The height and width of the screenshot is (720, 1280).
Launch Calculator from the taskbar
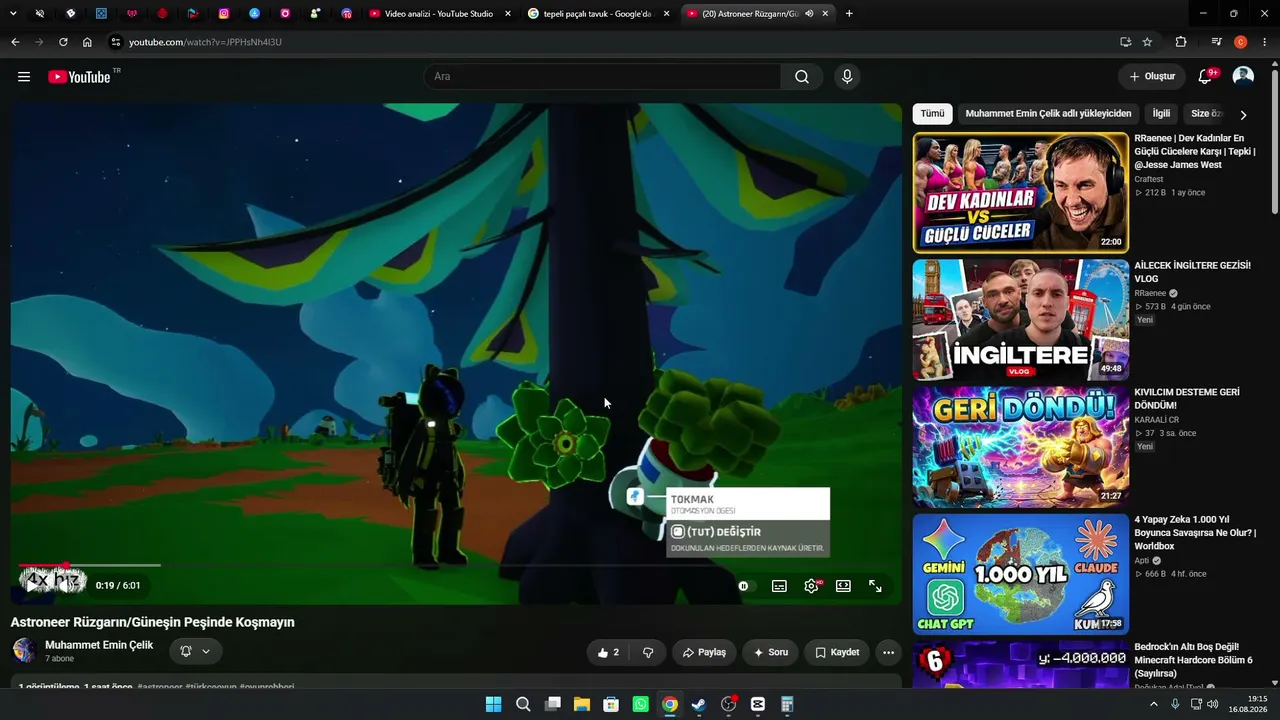(x=787, y=704)
